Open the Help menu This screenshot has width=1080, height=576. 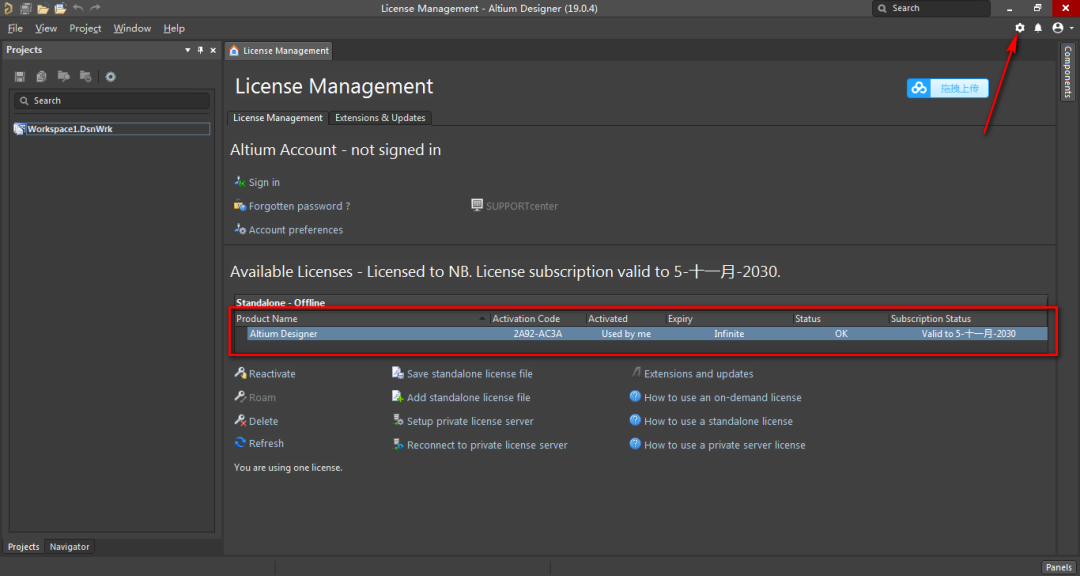coord(174,28)
